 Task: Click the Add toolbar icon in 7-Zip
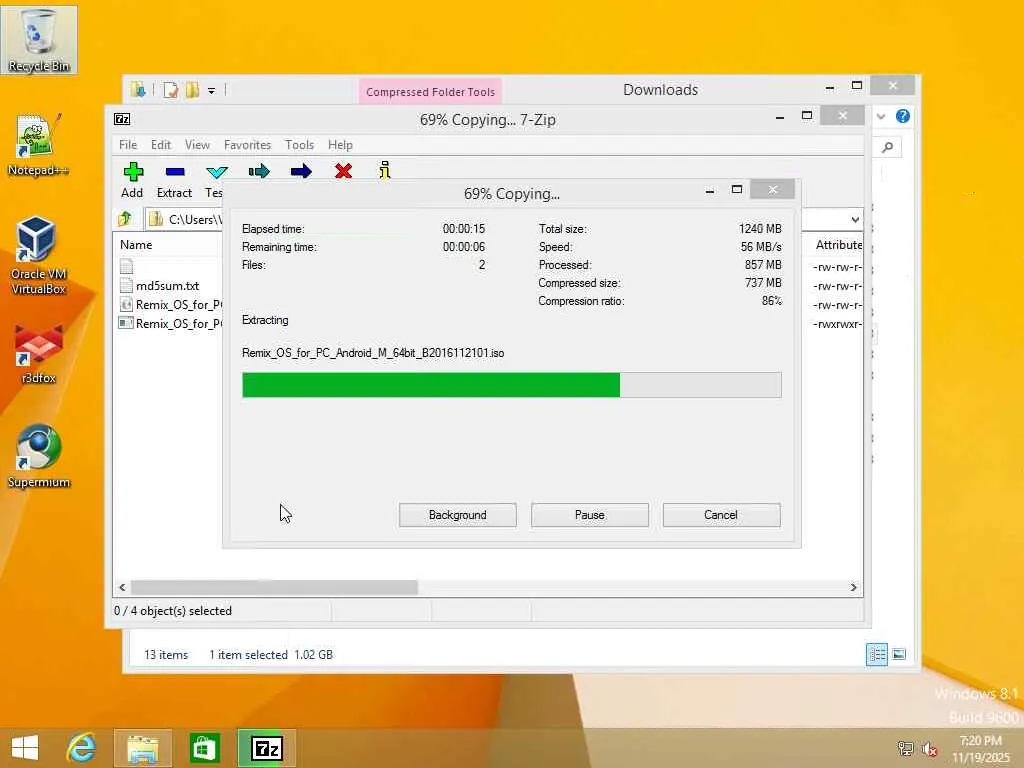[x=133, y=172]
